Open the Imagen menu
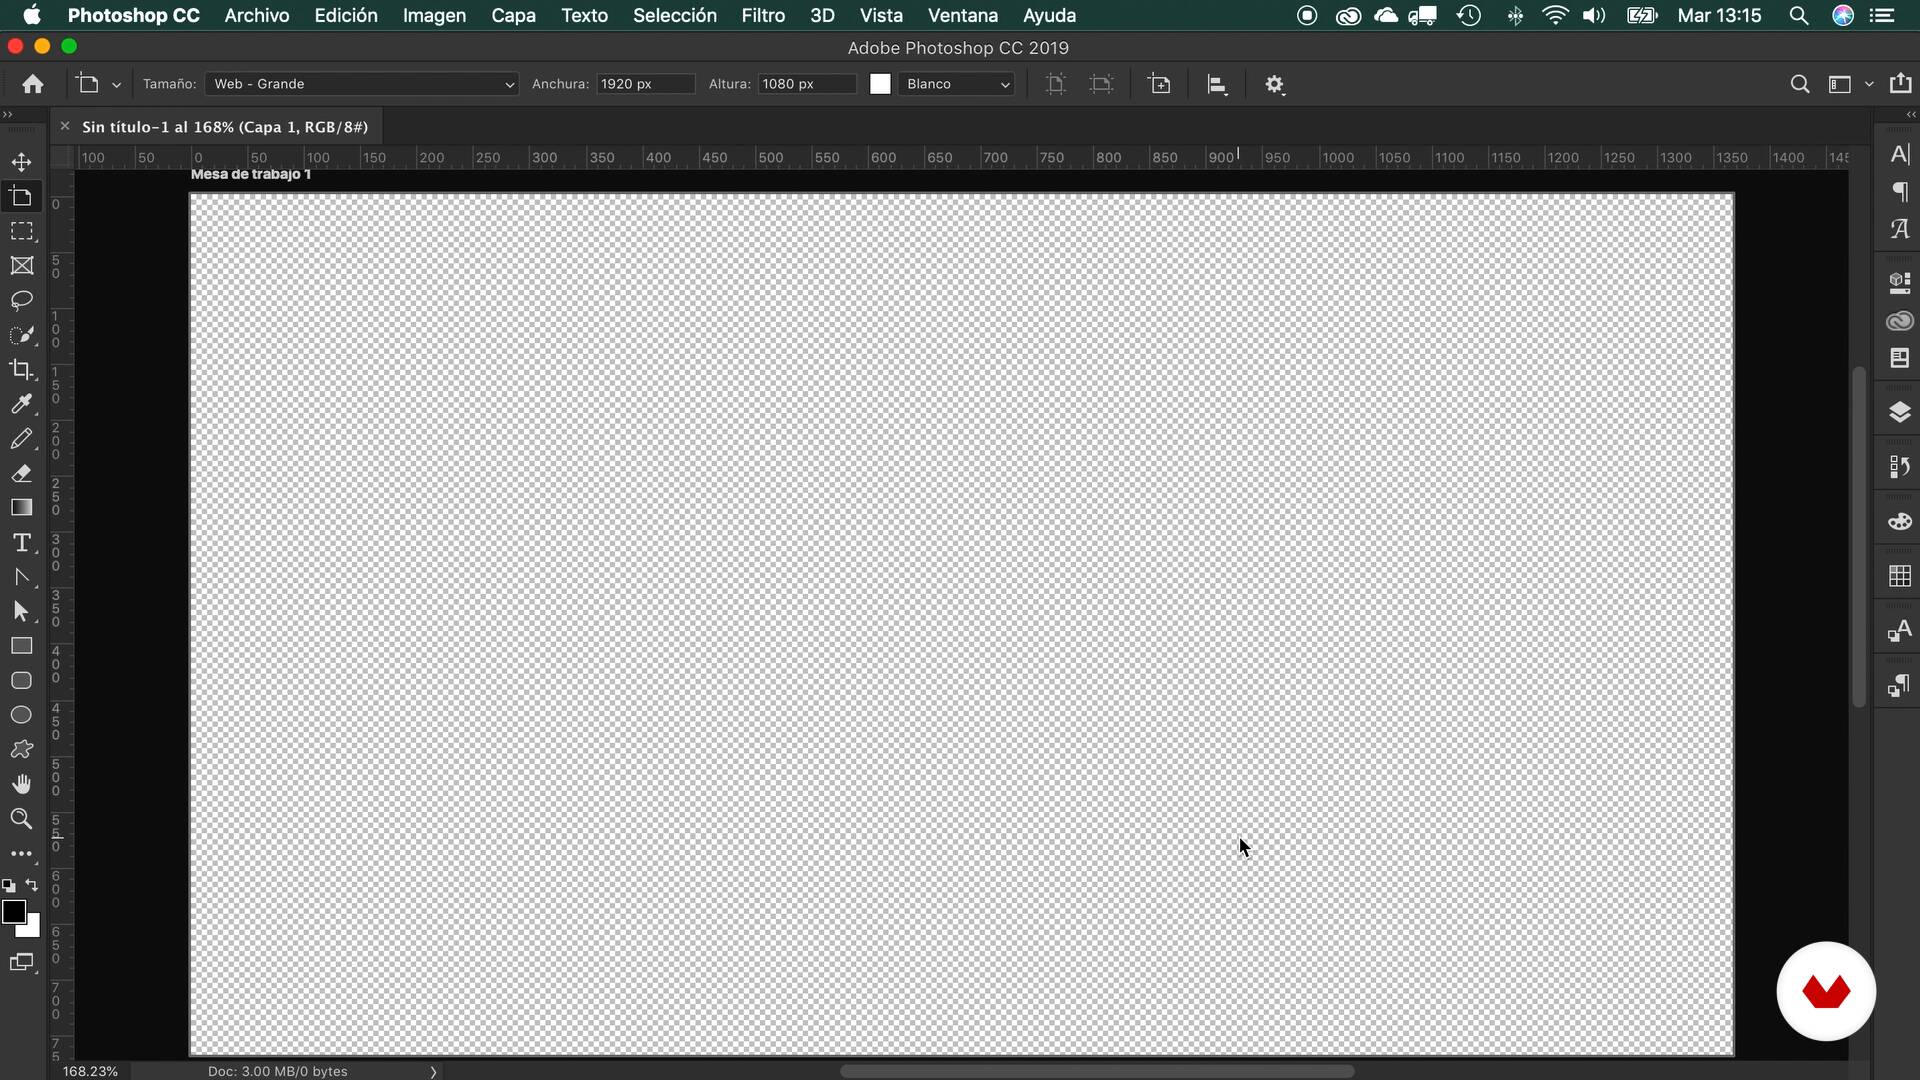This screenshot has height=1080, width=1920. [434, 15]
